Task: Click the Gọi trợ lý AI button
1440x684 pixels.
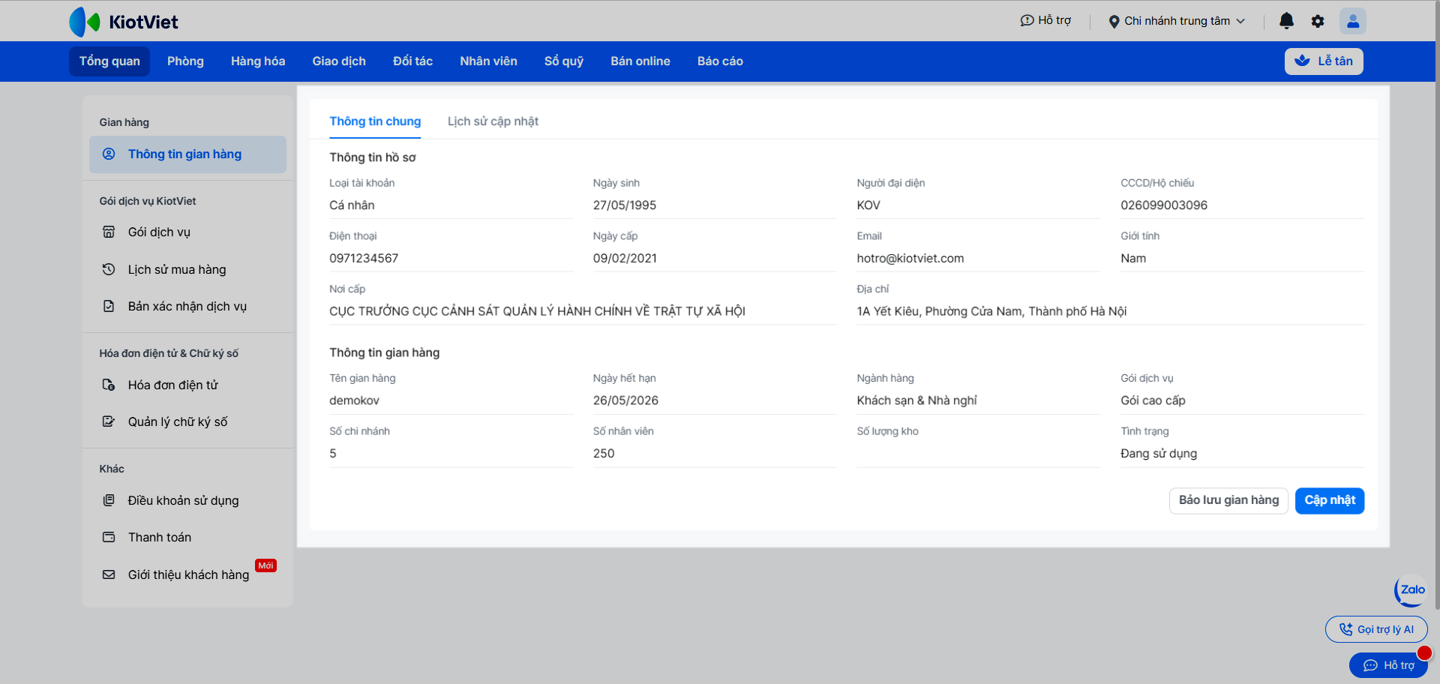Action: point(1376,629)
